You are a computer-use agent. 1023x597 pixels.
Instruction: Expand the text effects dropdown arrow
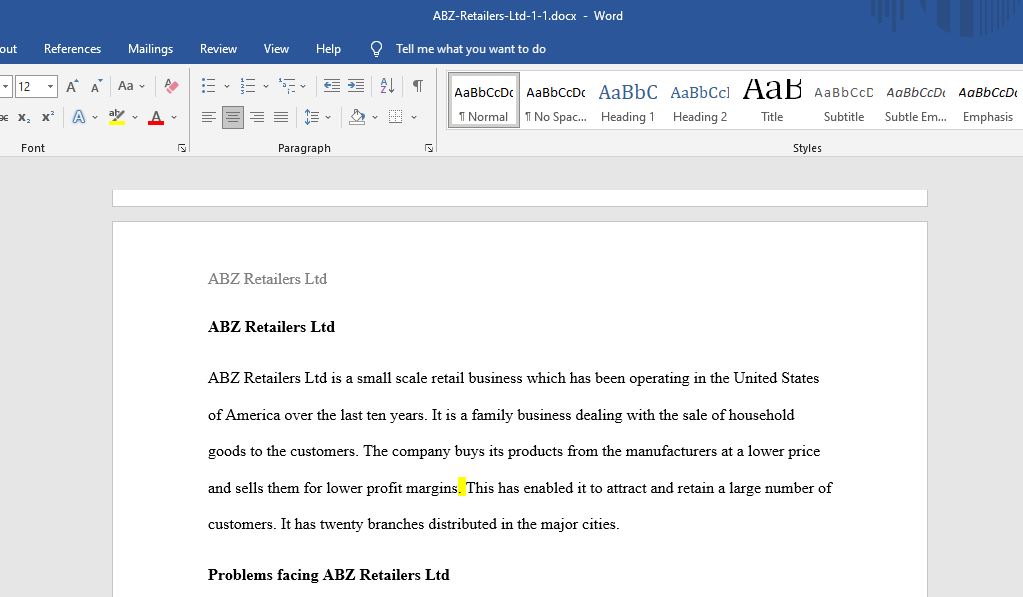point(95,117)
